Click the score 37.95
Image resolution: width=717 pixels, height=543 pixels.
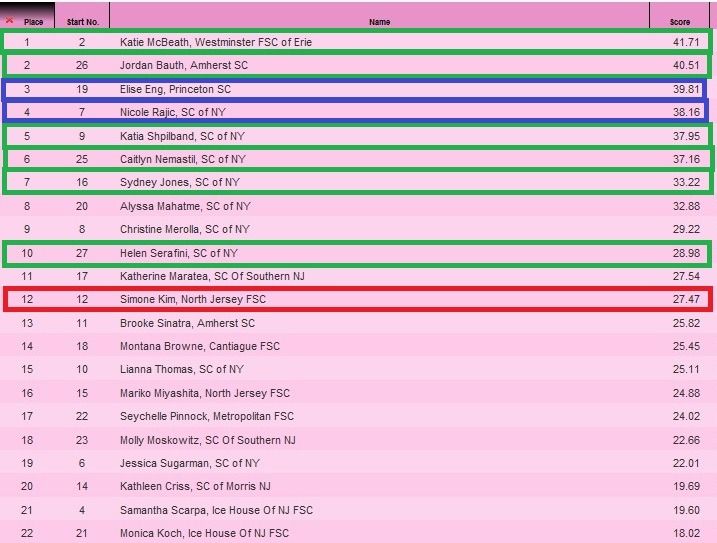pos(686,136)
